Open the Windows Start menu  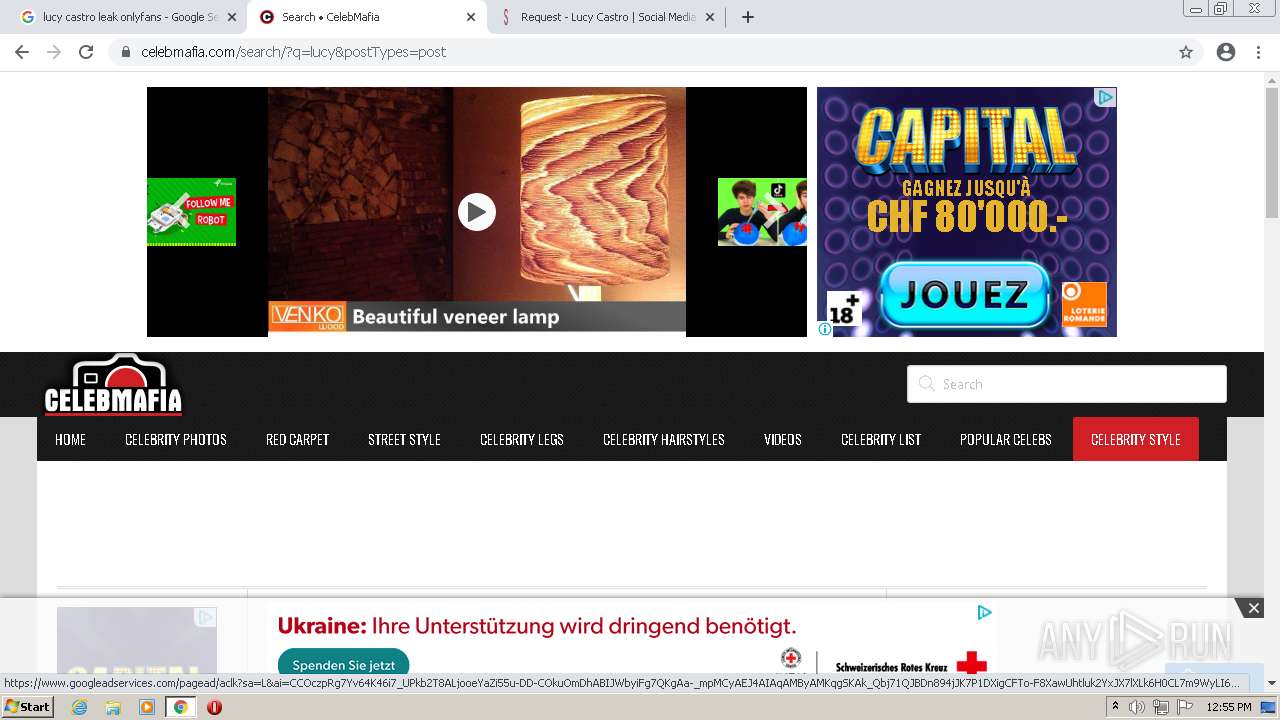(27, 707)
